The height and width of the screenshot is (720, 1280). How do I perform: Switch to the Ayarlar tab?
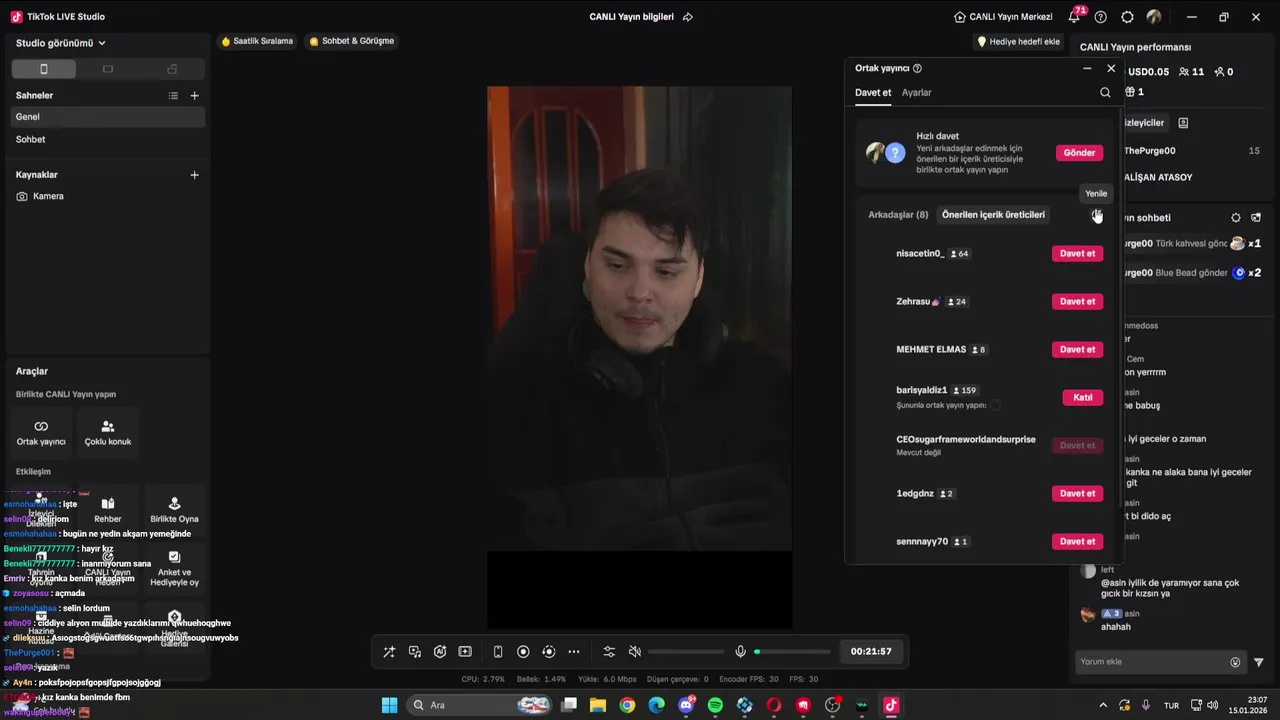point(916,92)
